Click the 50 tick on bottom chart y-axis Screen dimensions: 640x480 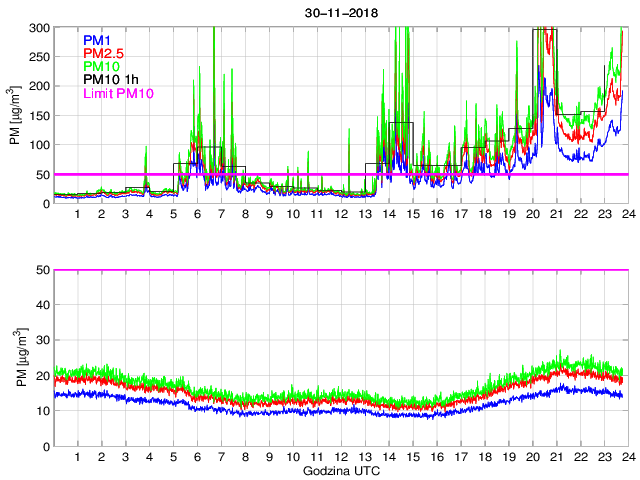coord(42,270)
